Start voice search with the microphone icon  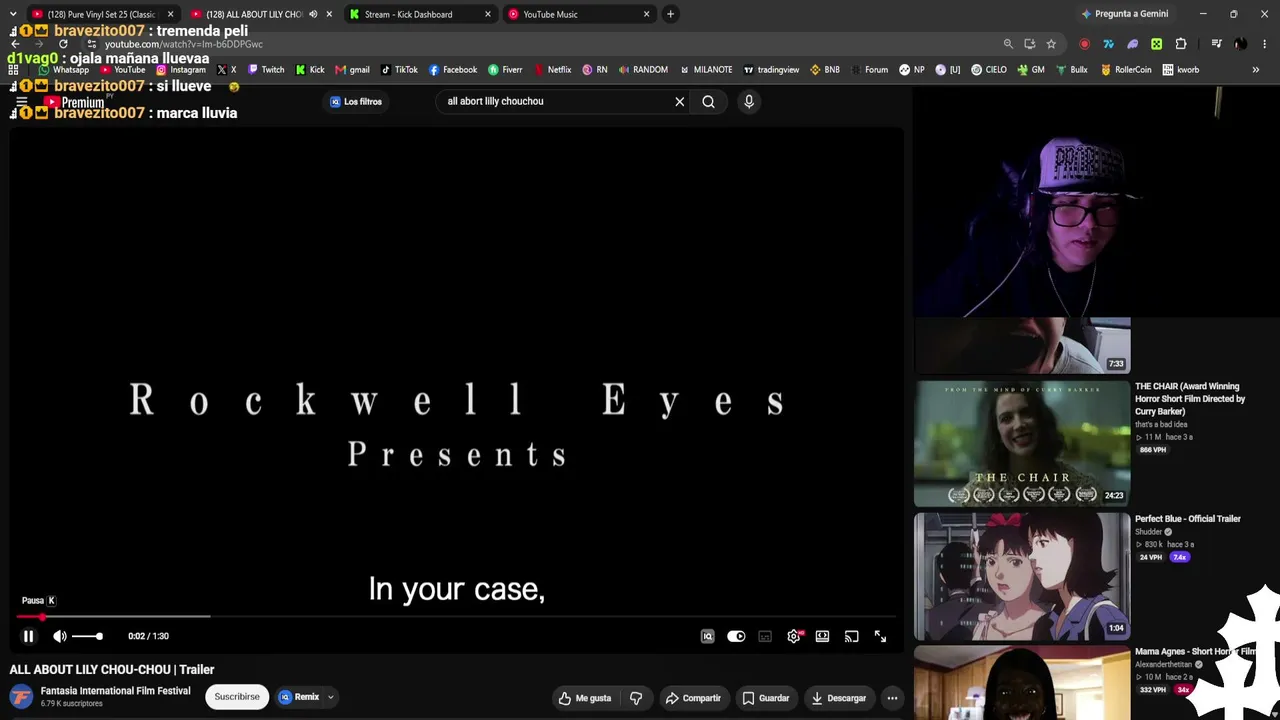pos(748,101)
